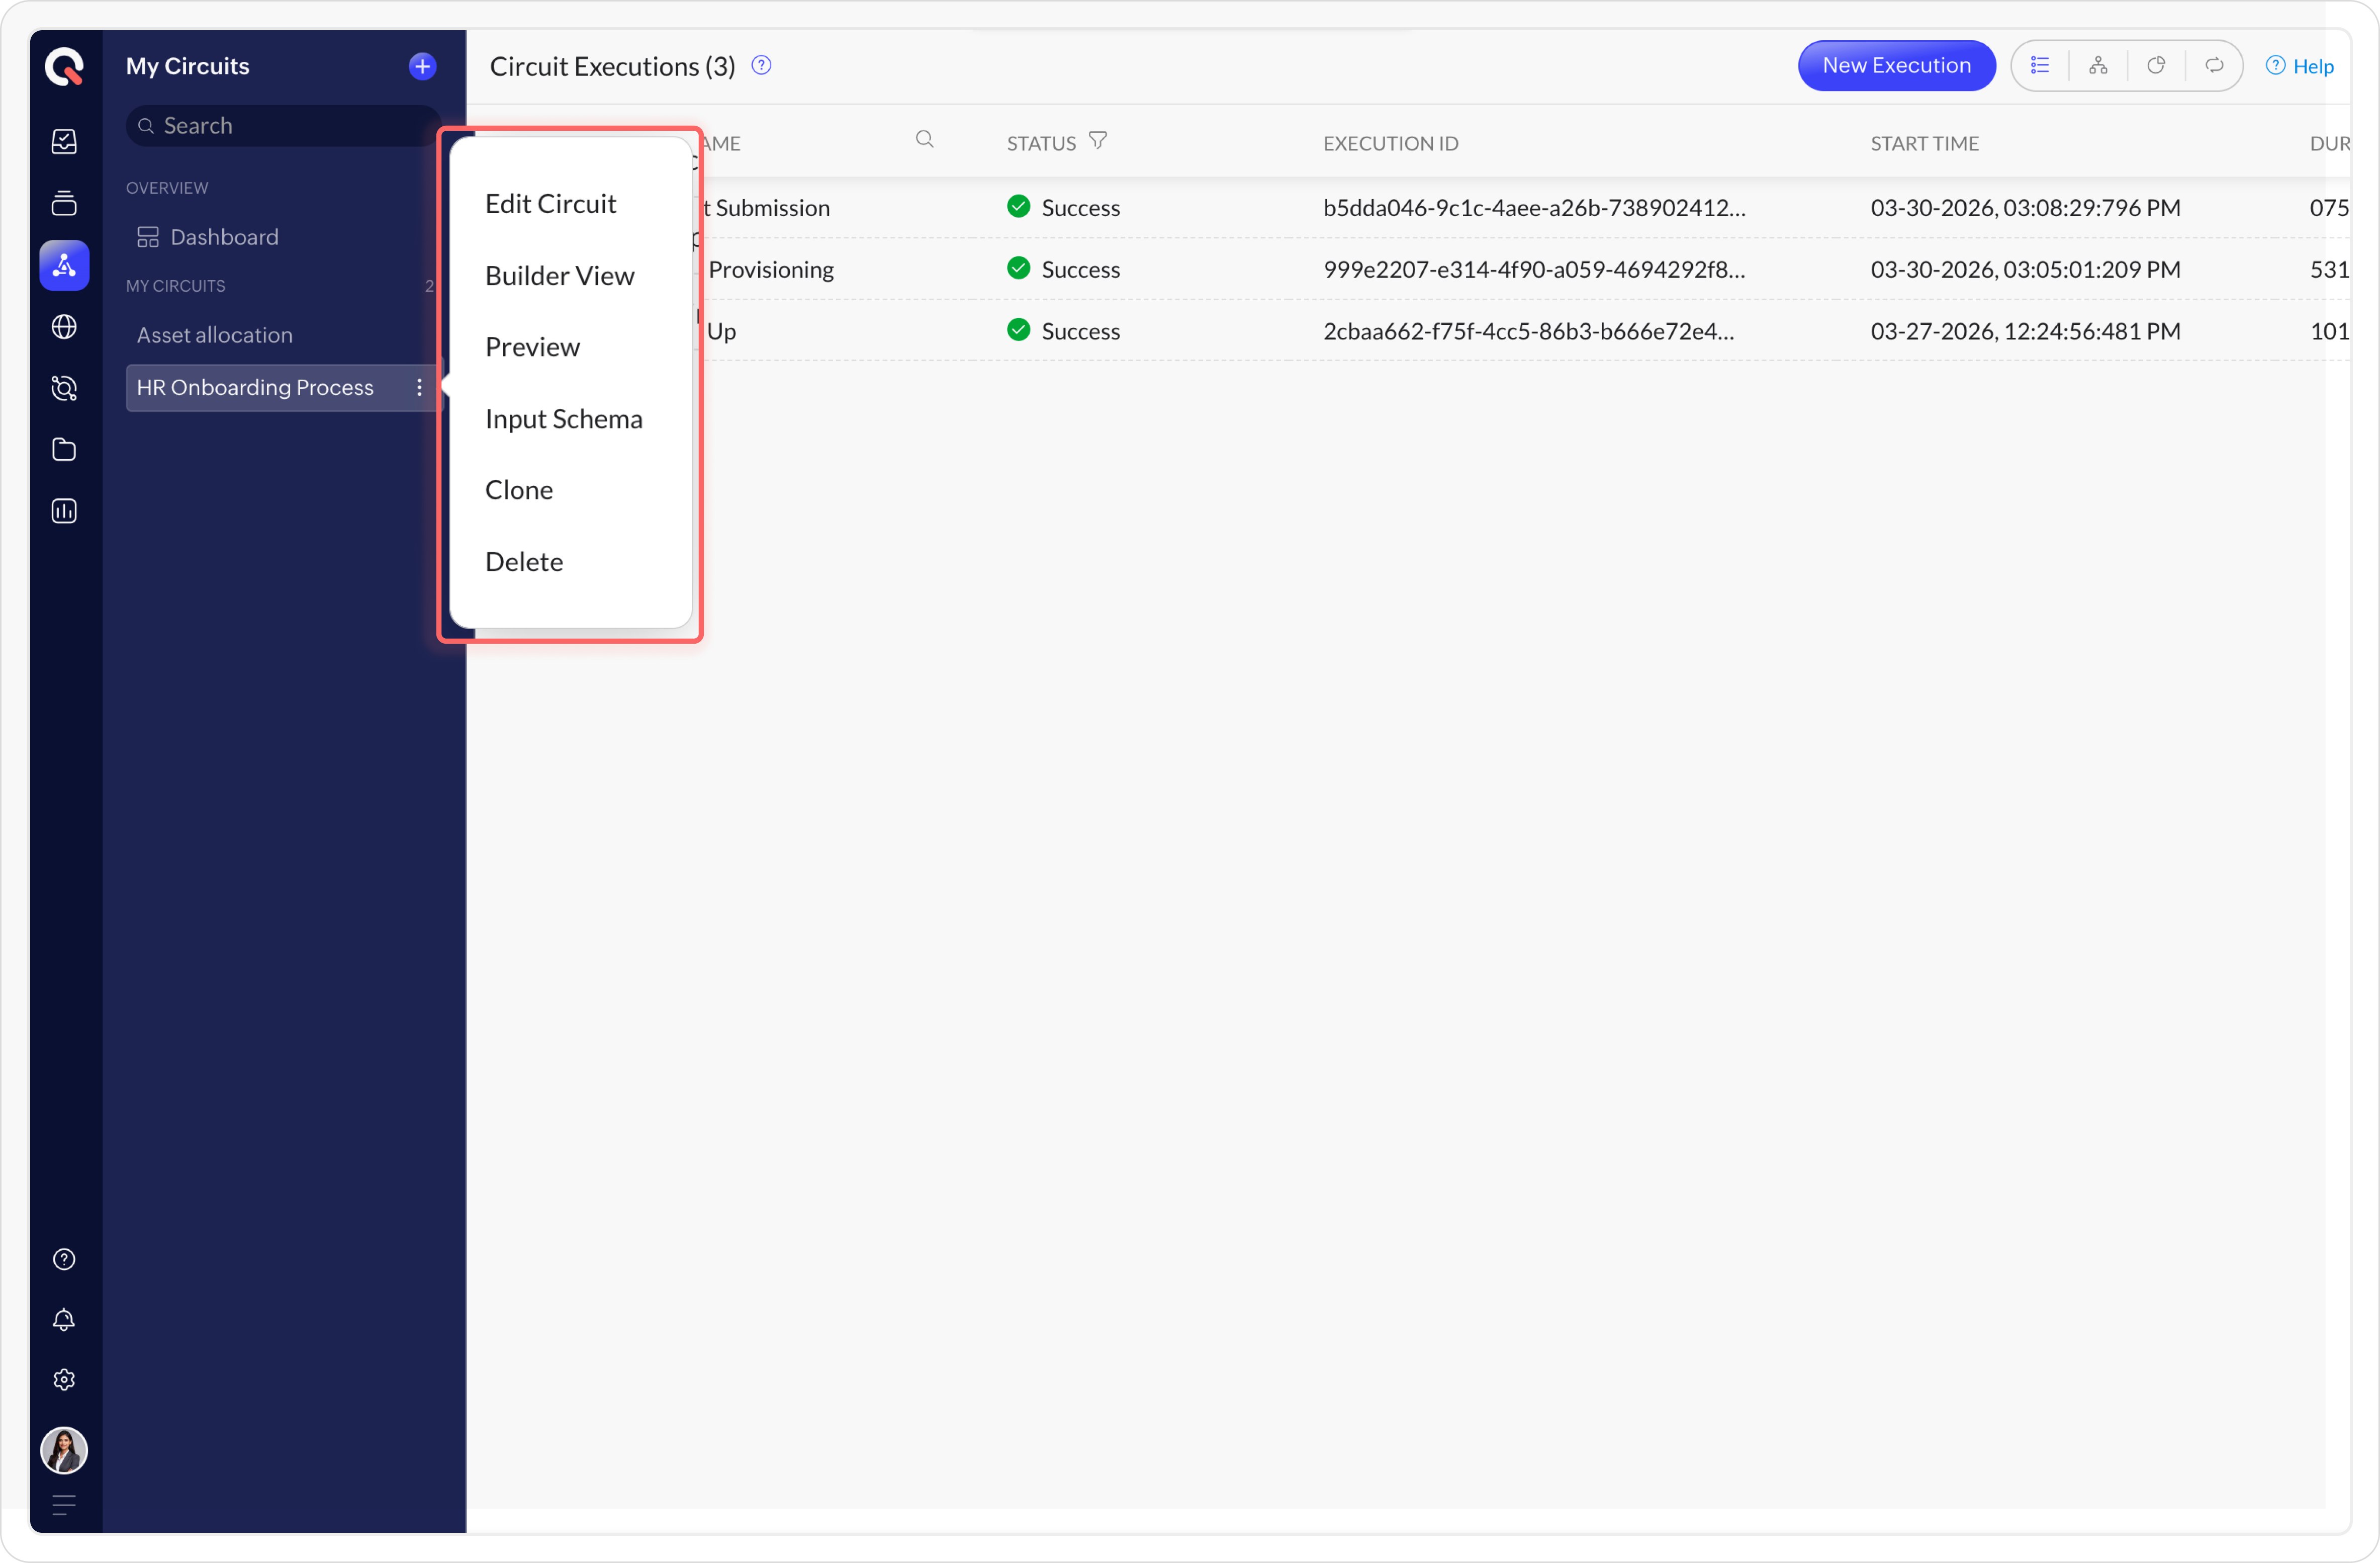The width and height of the screenshot is (2380, 1563).
Task: Select Input Schema menu entry
Action: click(x=563, y=419)
